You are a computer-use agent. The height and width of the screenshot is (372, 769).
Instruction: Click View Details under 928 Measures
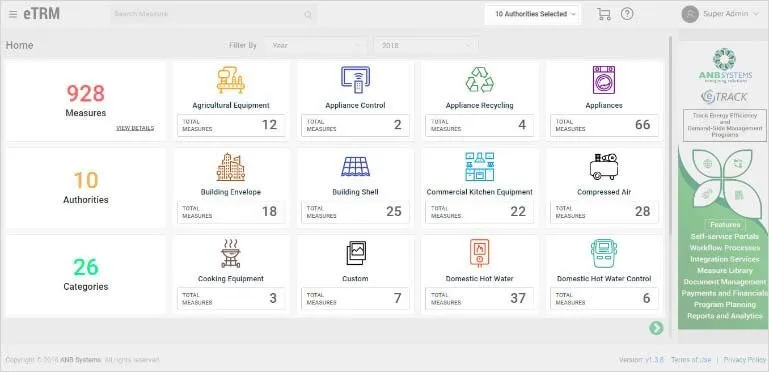click(135, 128)
